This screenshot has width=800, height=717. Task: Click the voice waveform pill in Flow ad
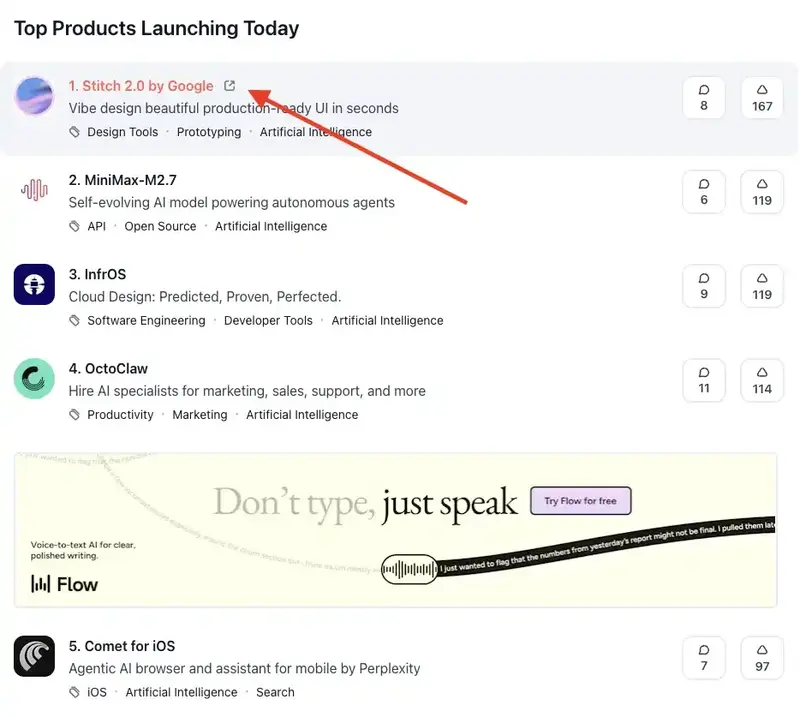pyautogui.click(x=409, y=569)
